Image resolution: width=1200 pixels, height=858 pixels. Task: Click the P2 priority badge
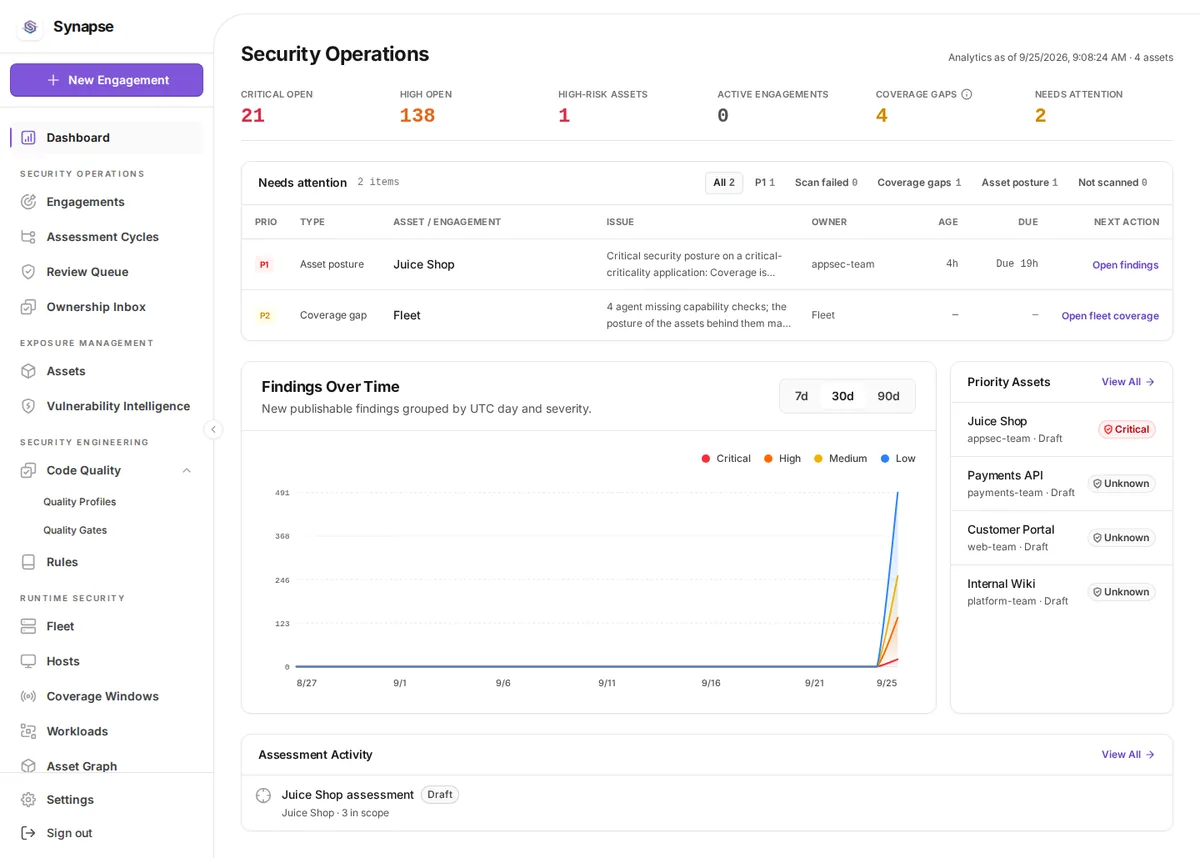point(264,315)
